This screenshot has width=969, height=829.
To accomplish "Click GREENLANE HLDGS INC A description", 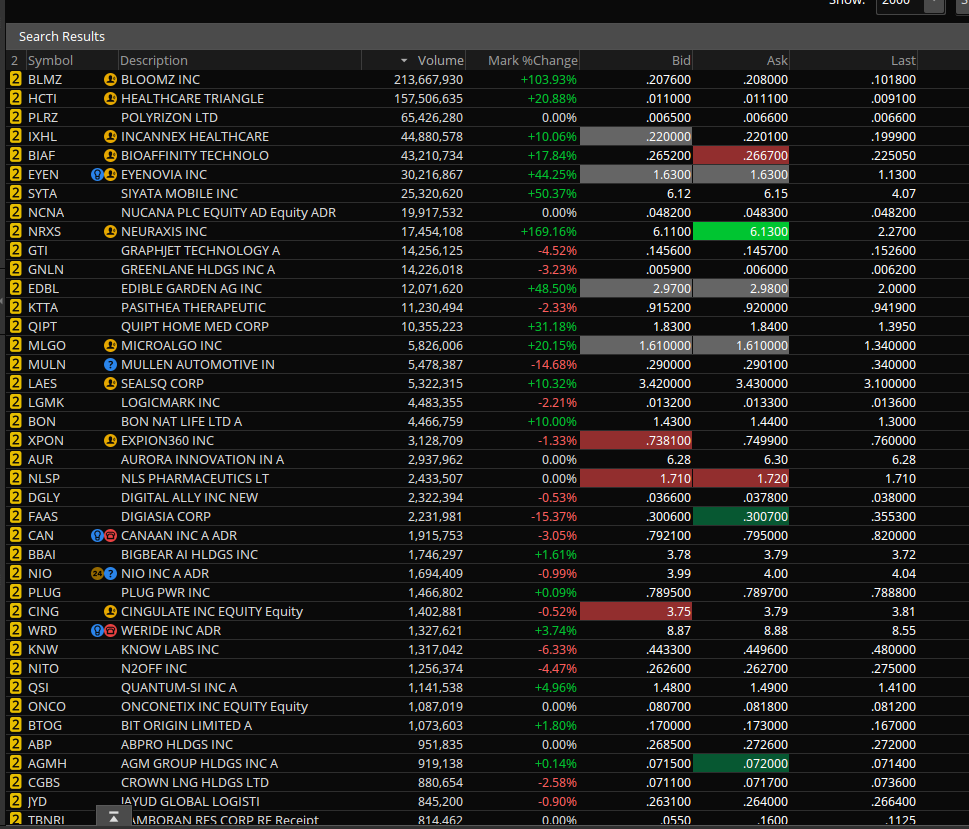I will (x=198, y=270).
